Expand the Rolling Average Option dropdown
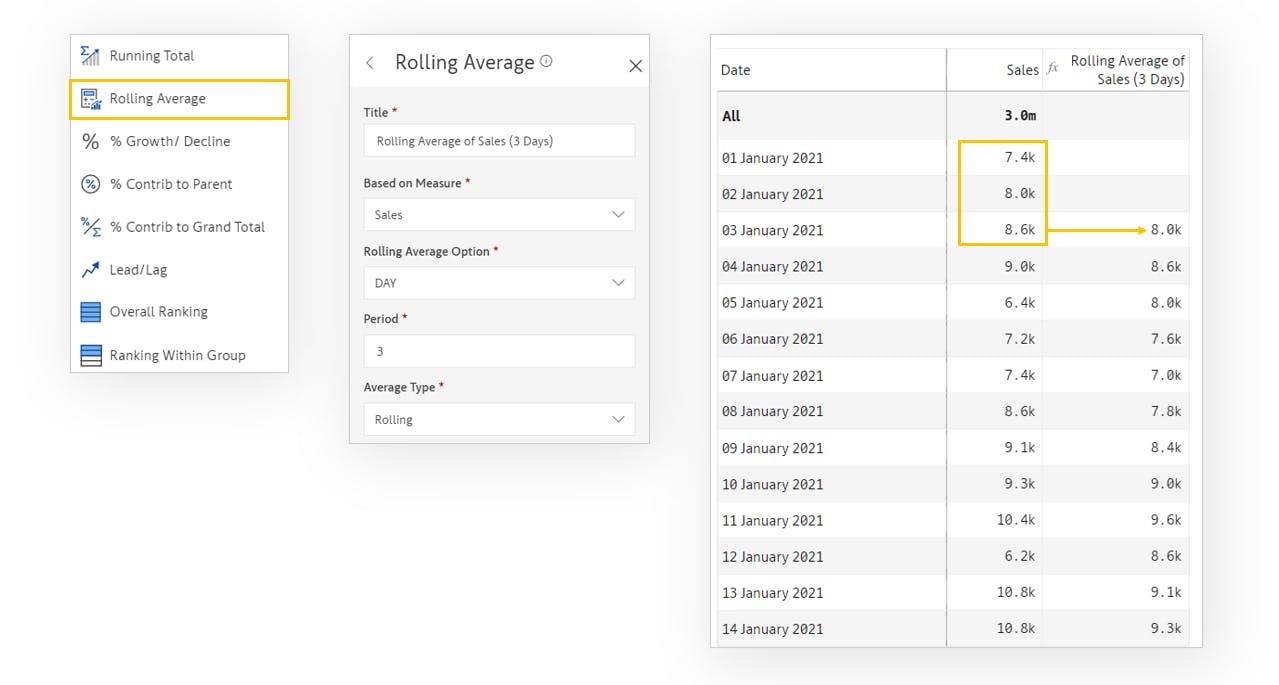Screen dimensions: 1279x685 (x=499, y=283)
